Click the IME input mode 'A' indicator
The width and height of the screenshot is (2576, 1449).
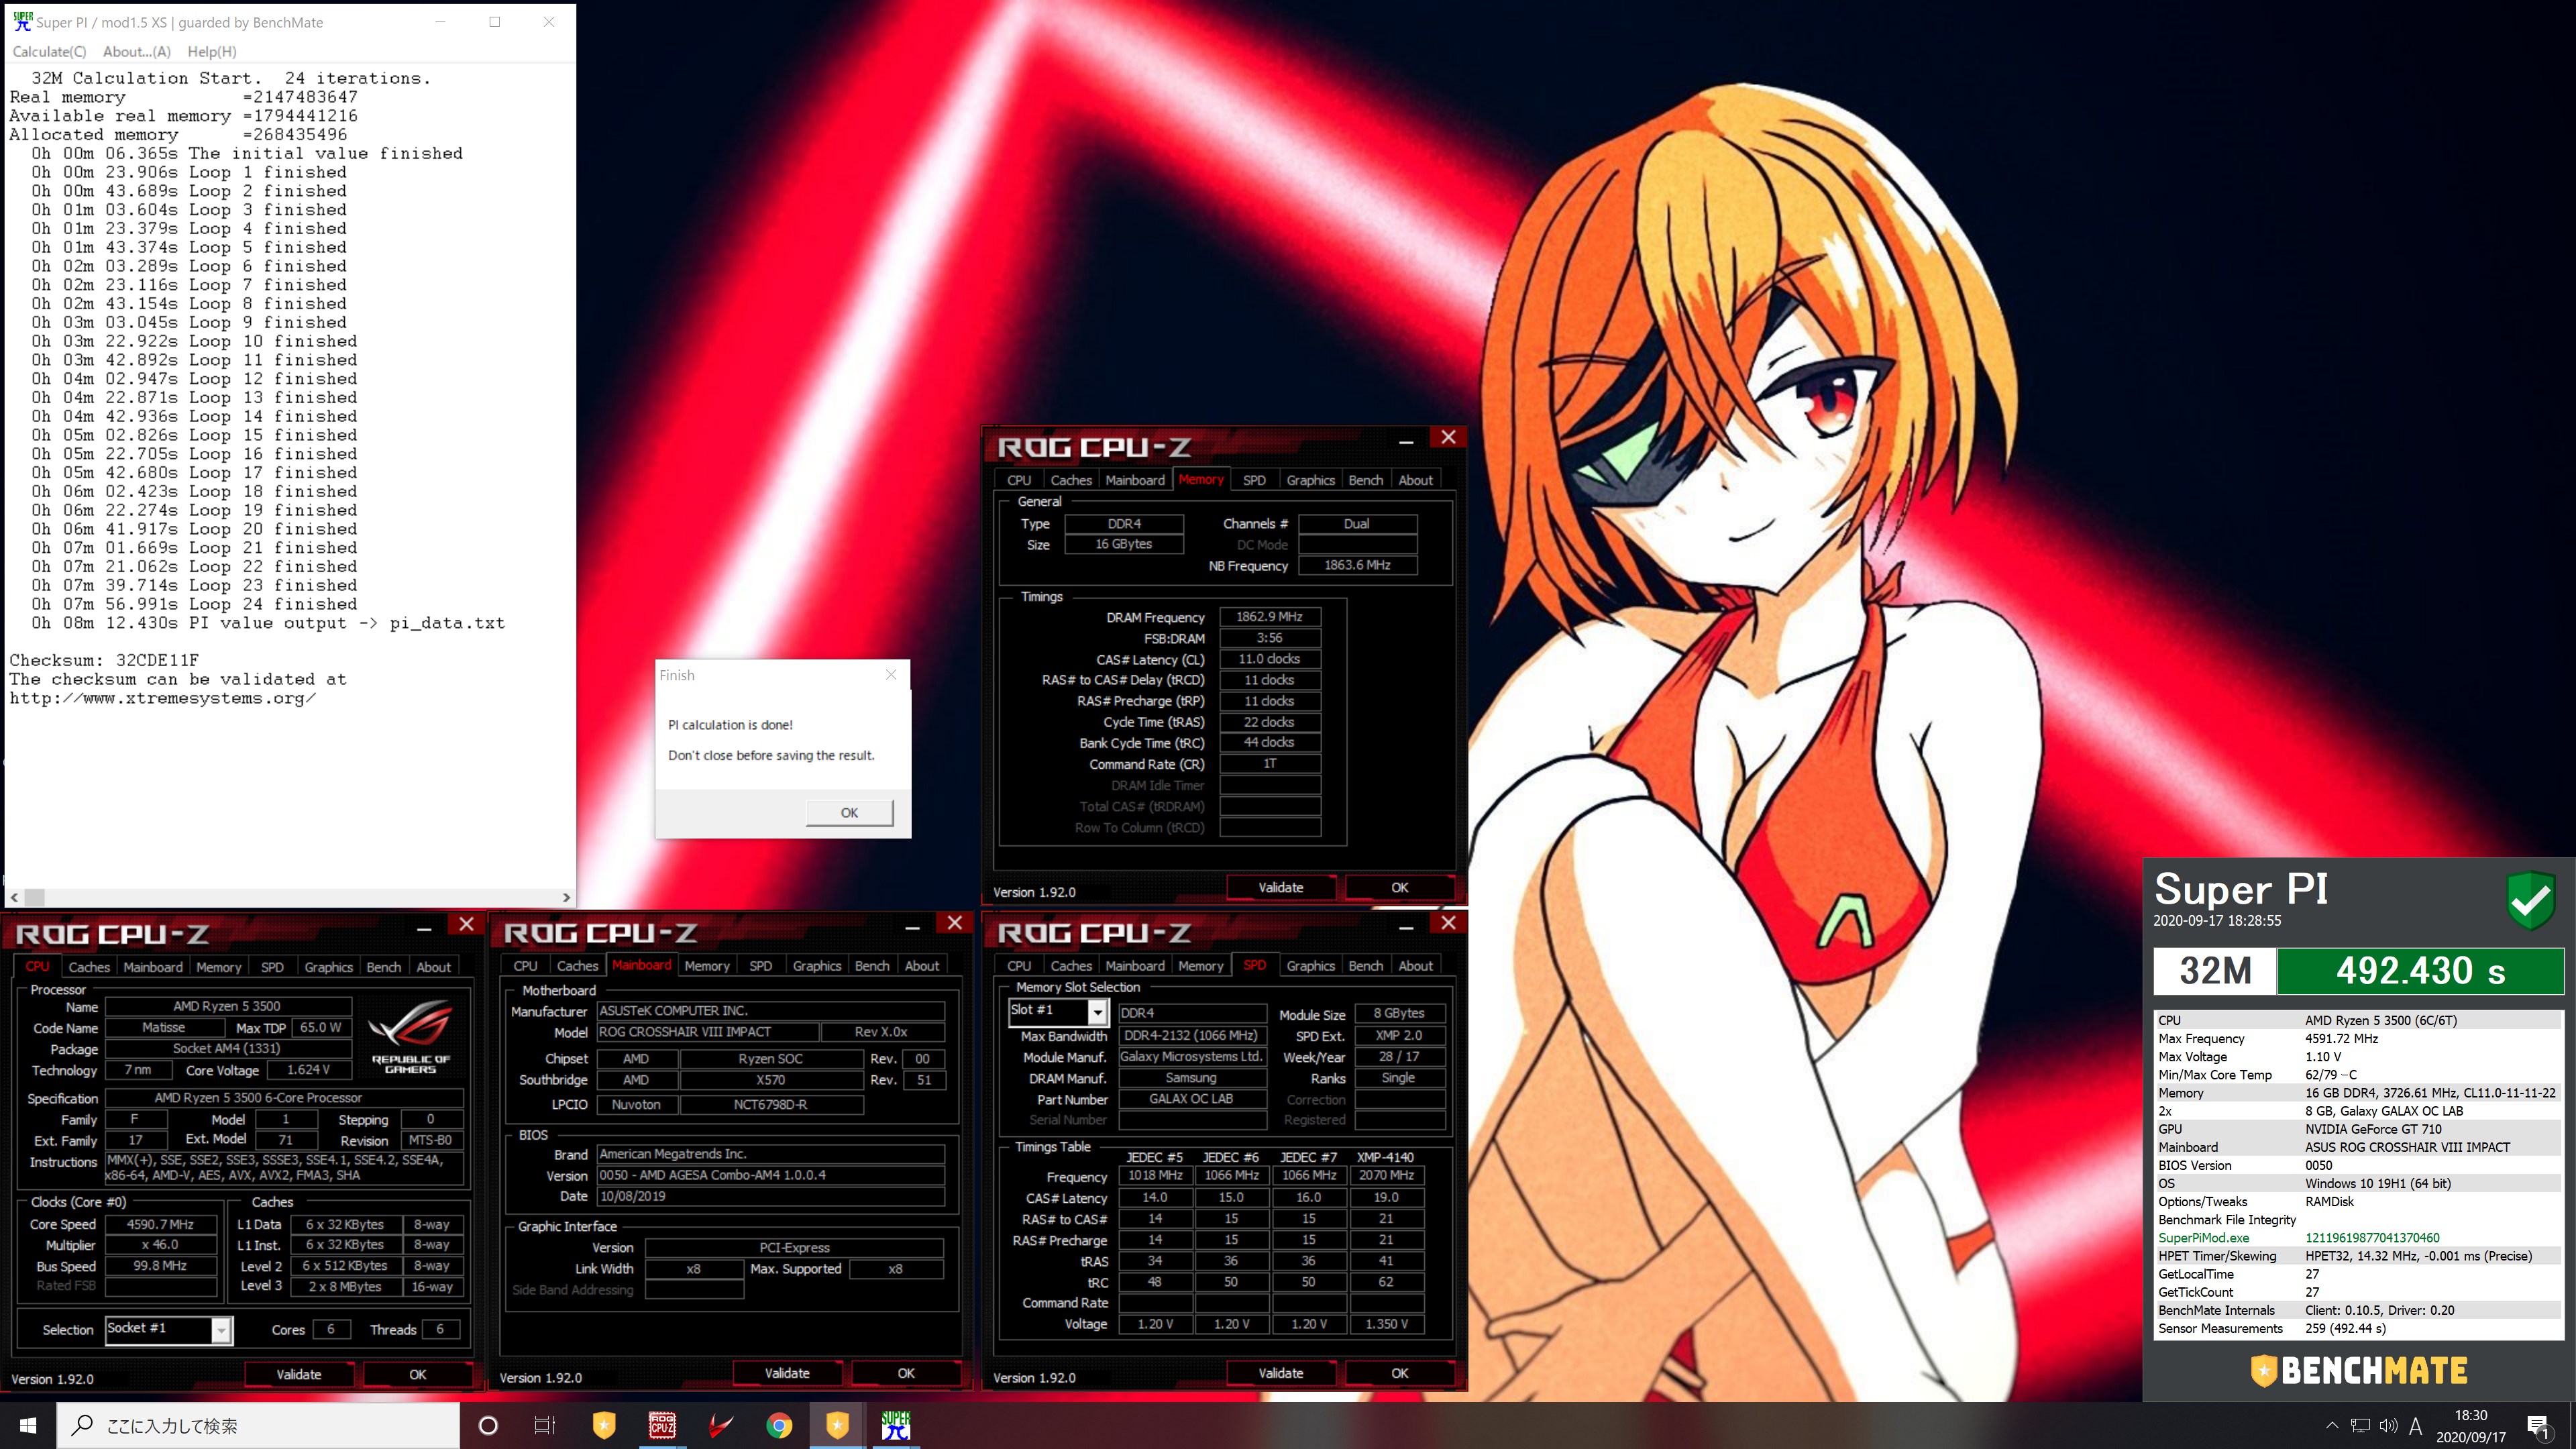pos(2416,1426)
